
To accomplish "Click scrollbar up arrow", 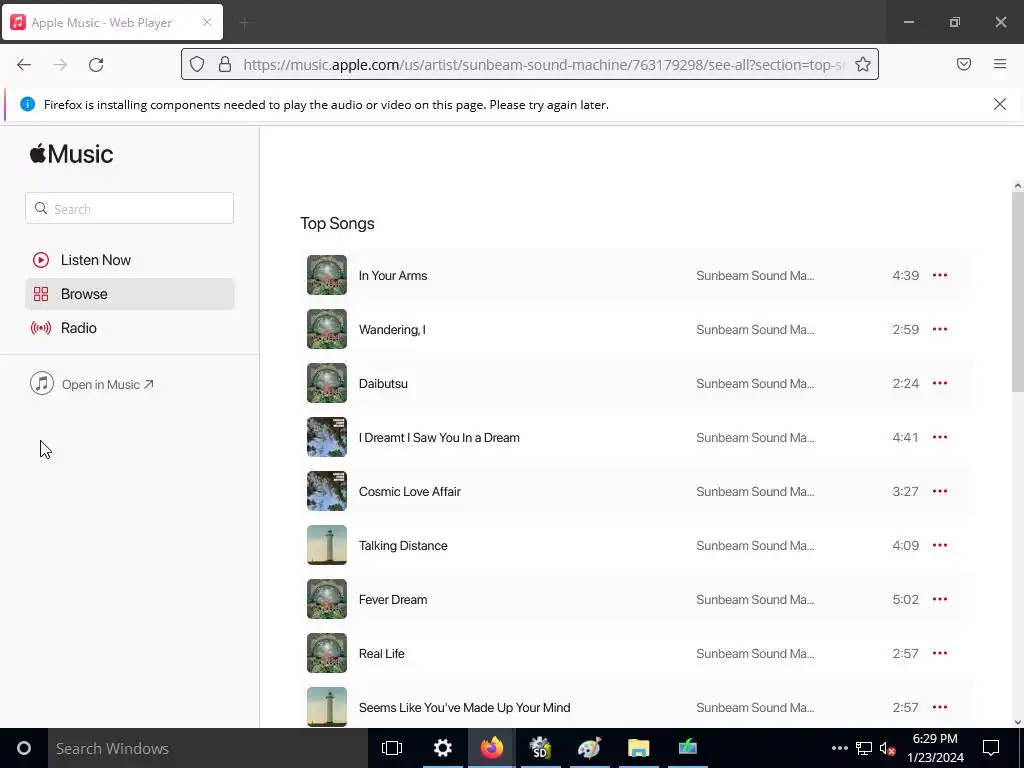I will 1017,186.
